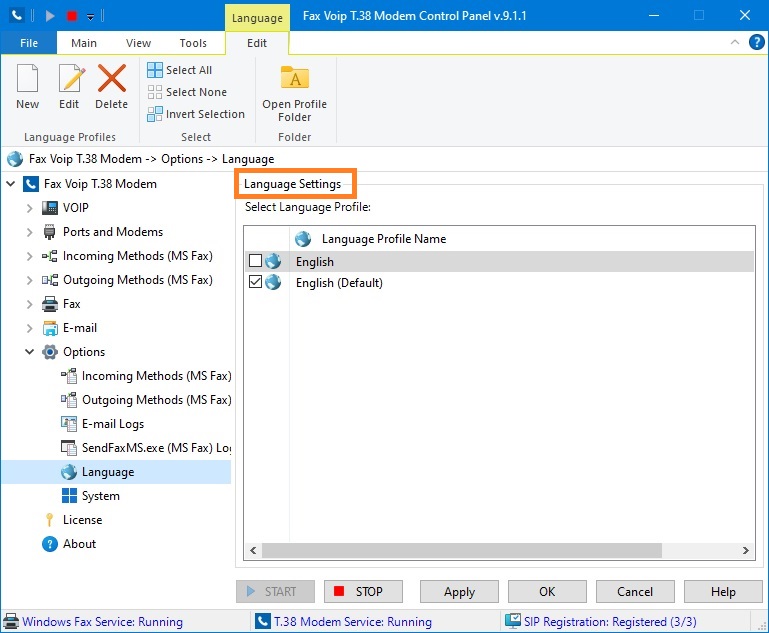This screenshot has height=633, width=769.
Task: Click T.38 Modem Service: Running status
Action: [x=353, y=622]
